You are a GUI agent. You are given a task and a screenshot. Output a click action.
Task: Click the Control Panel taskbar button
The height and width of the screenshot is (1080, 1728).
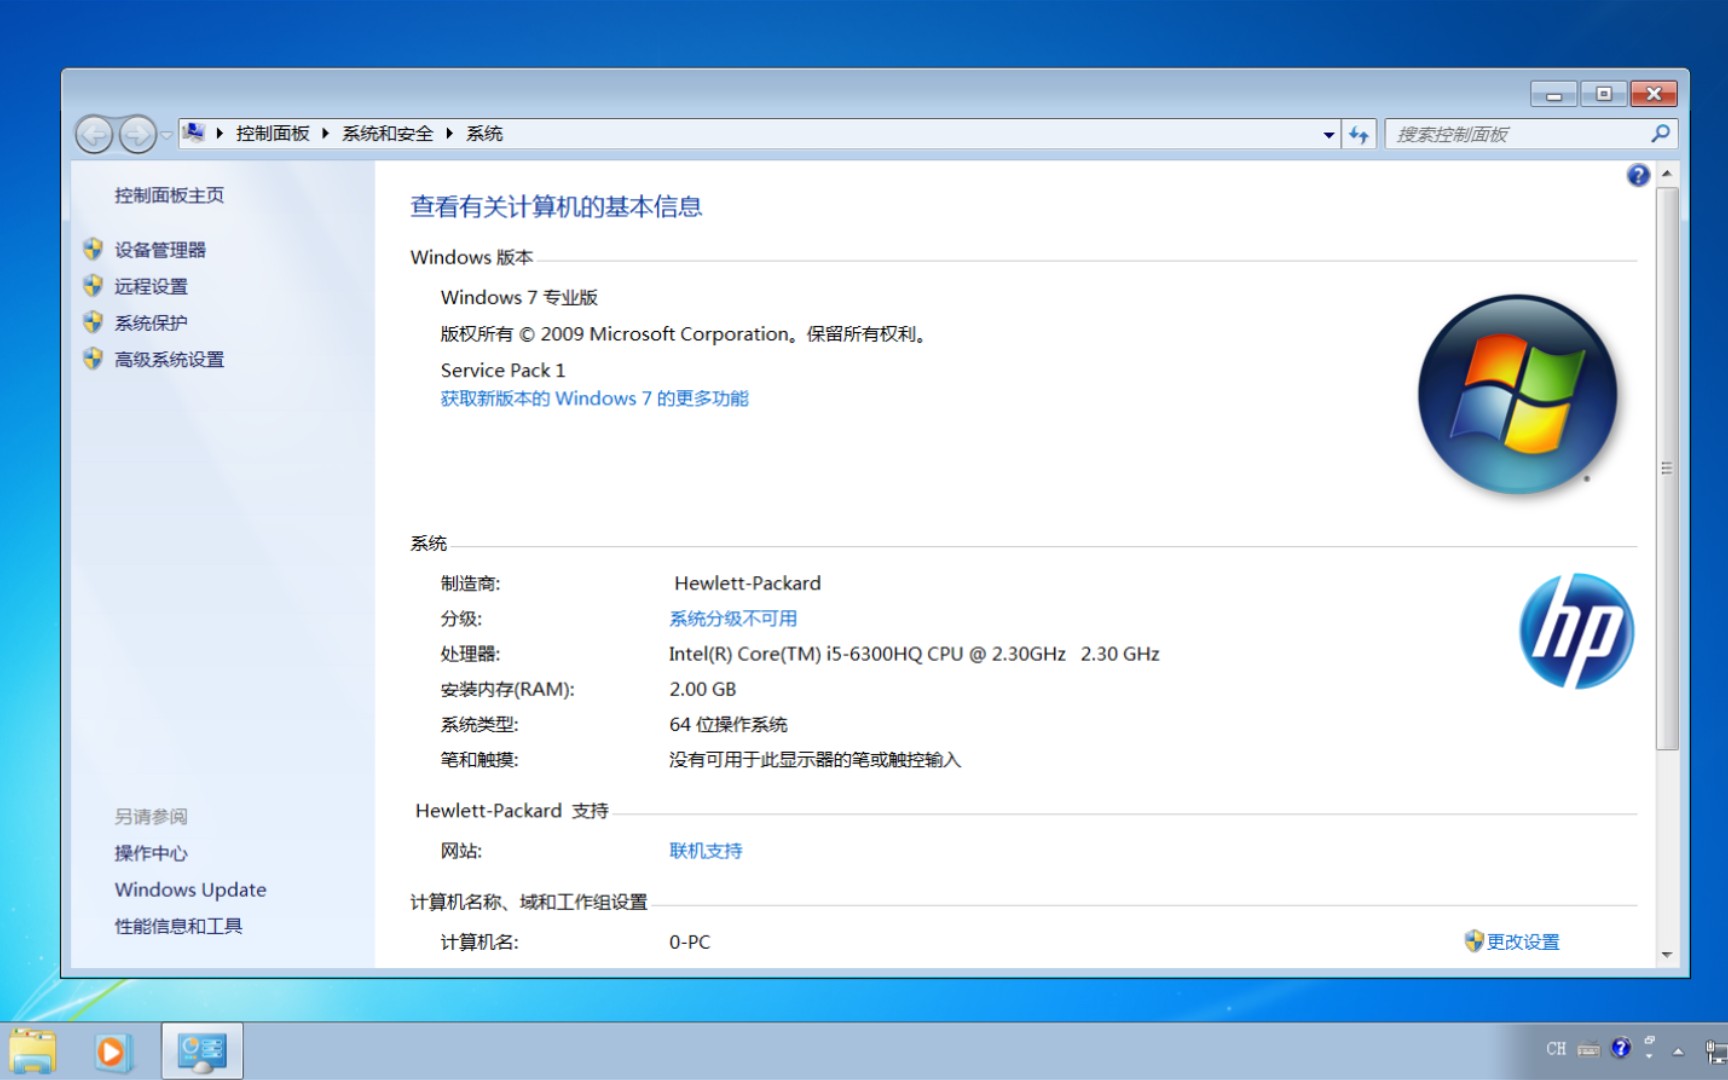pyautogui.click(x=203, y=1051)
